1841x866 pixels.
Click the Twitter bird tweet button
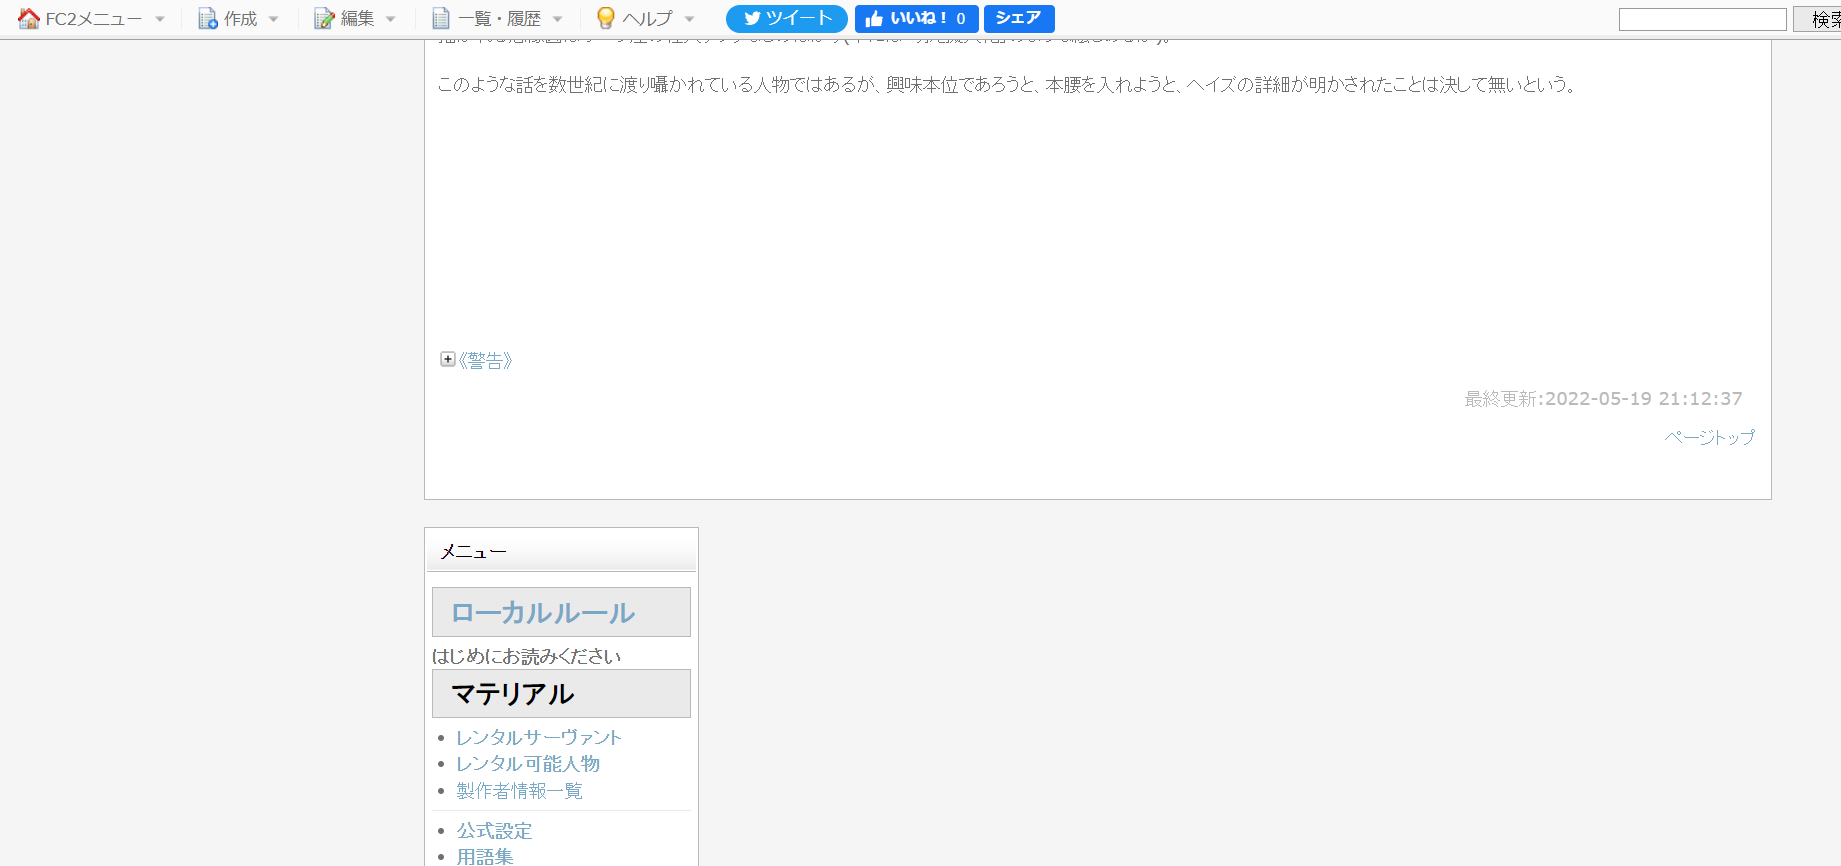[x=786, y=19]
